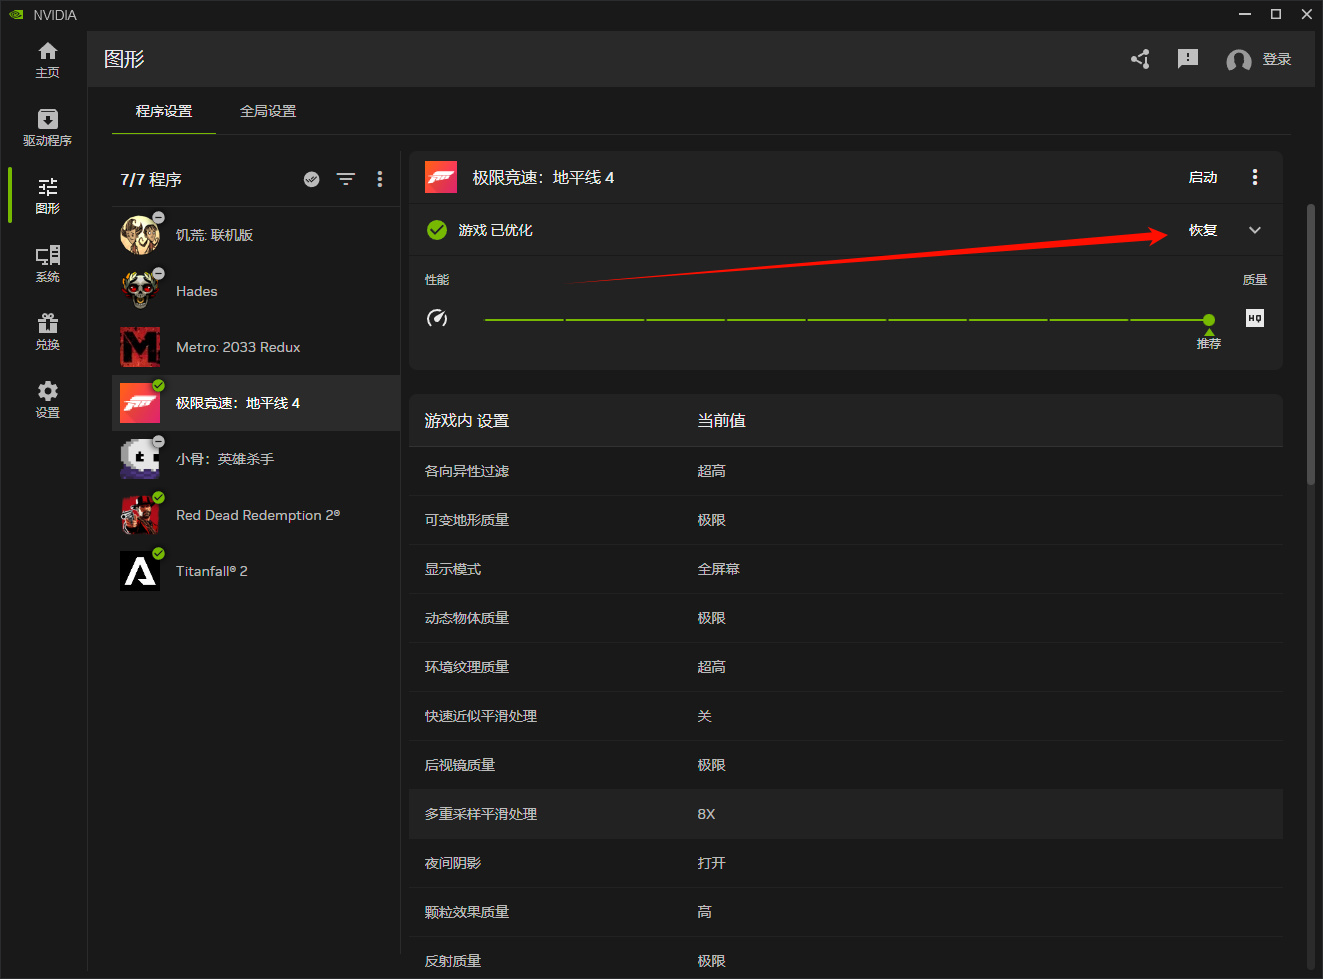Viewport: 1323px width, 979px height.
Task: Click the HQ quality icon
Action: (x=1255, y=318)
